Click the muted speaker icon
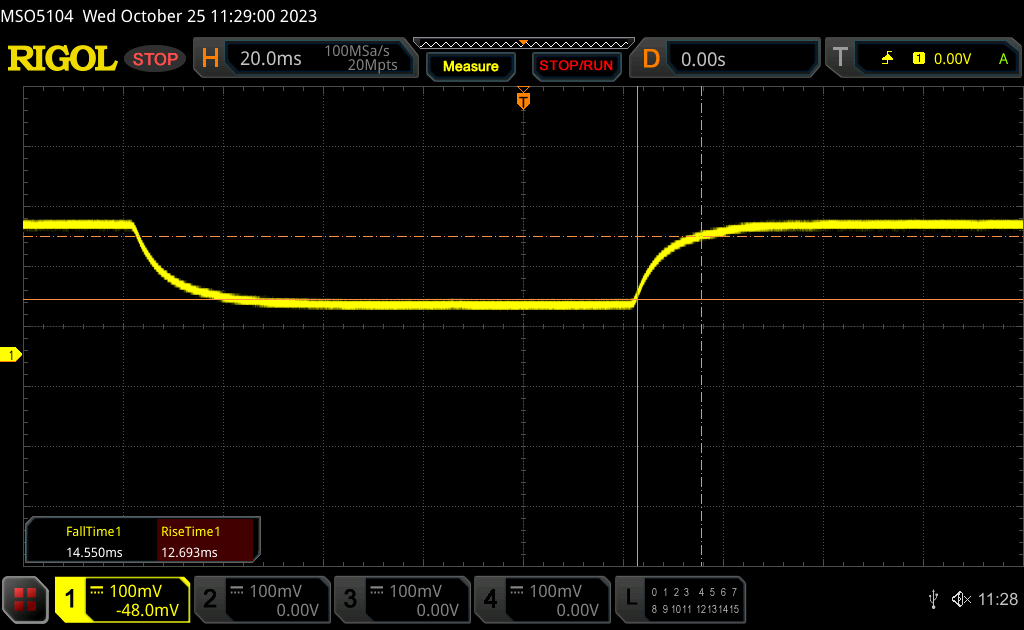This screenshot has width=1024, height=630. point(961,599)
